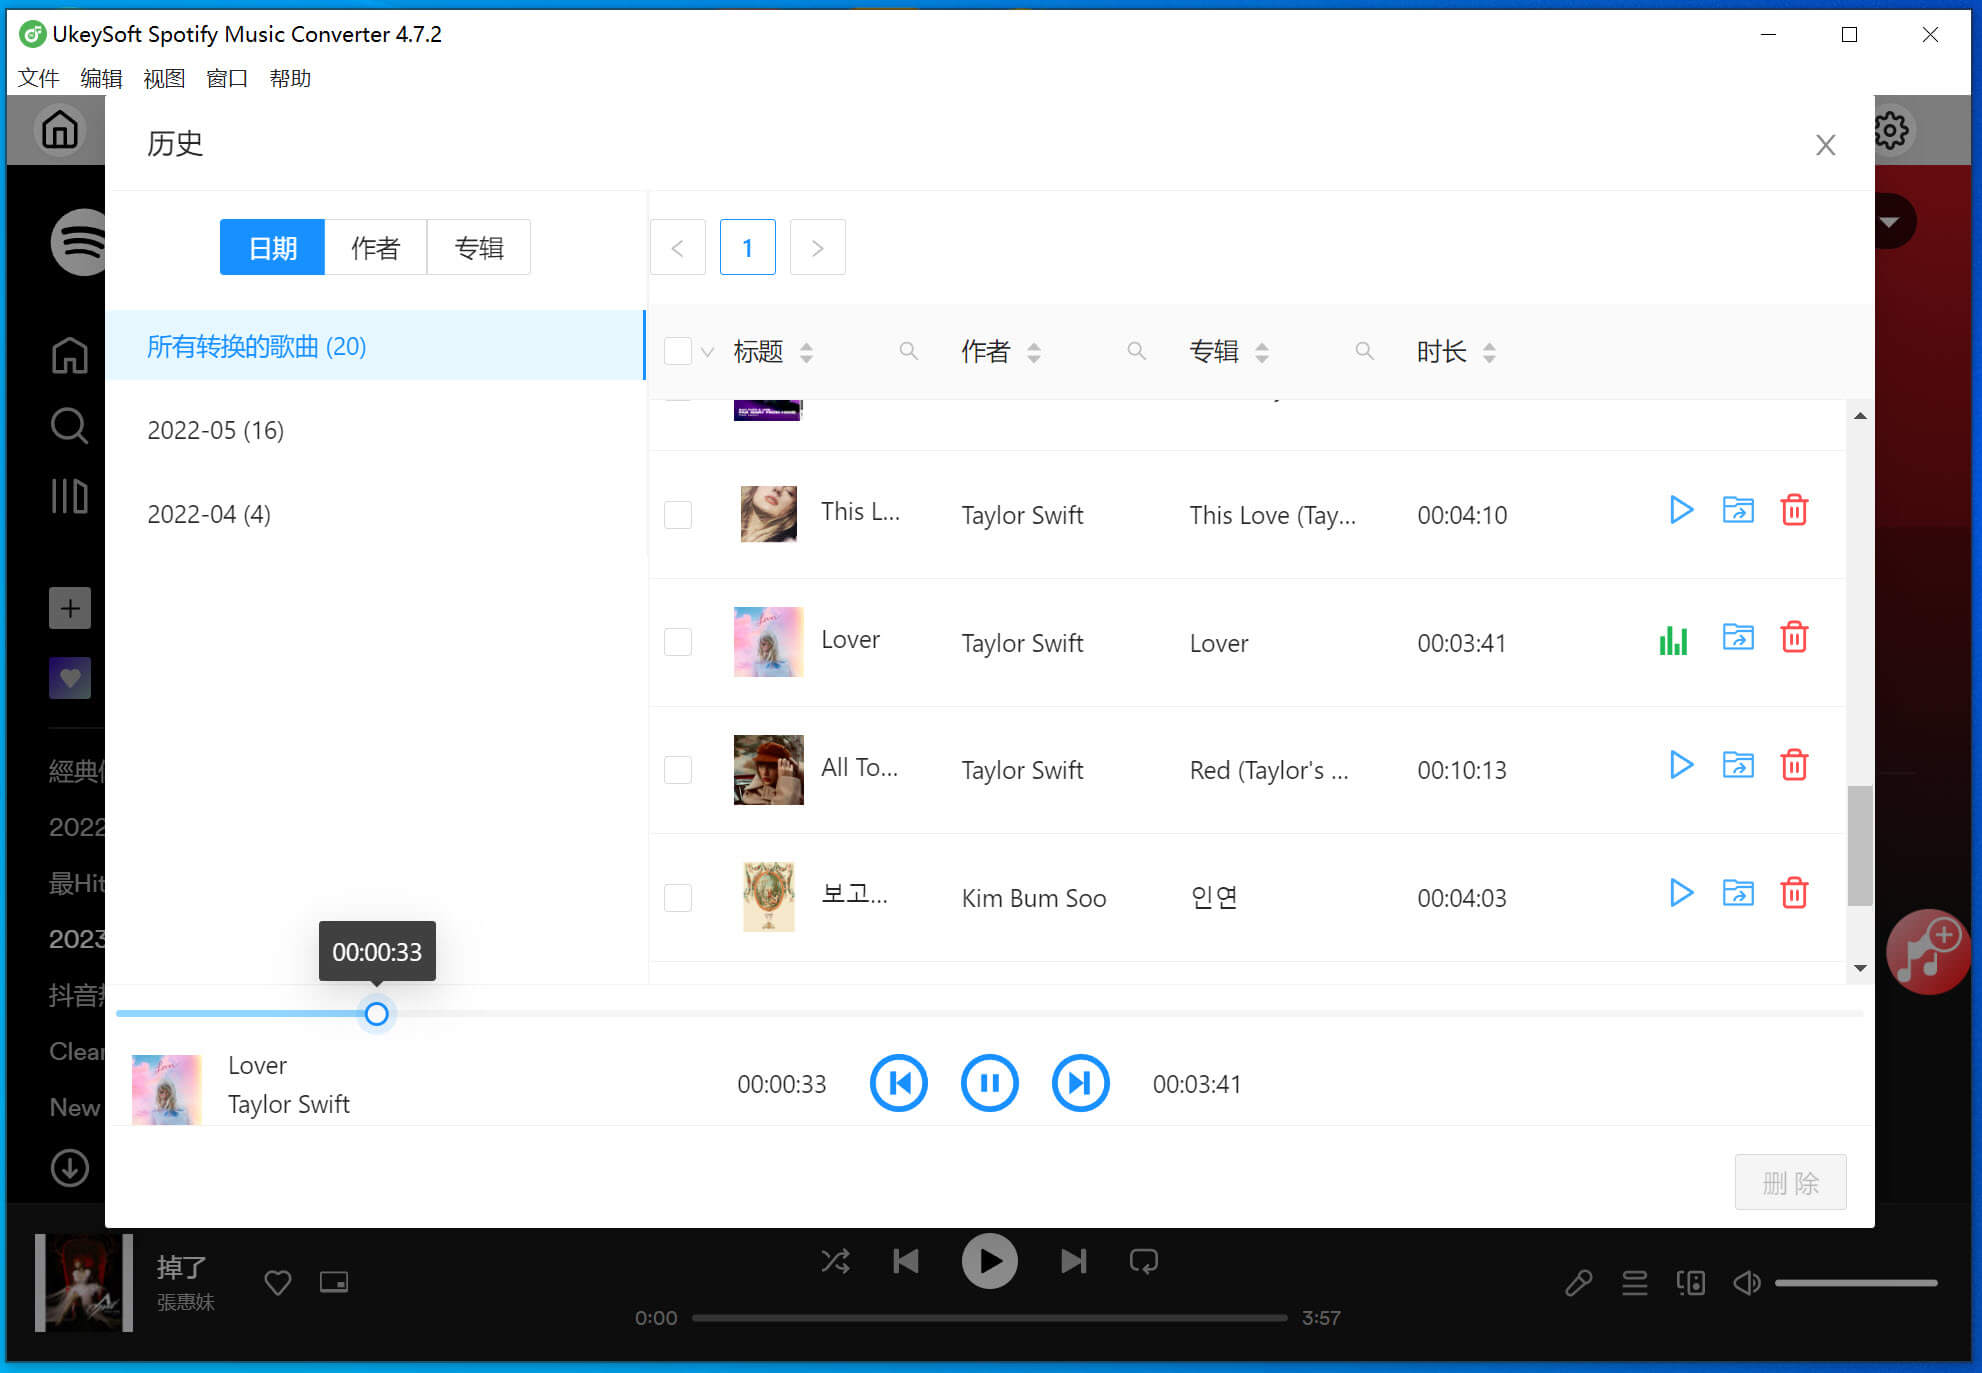Image resolution: width=1982 pixels, height=1373 pixels.
Task: Close the 历史 history panel
Action: [x=1826, y=146]
